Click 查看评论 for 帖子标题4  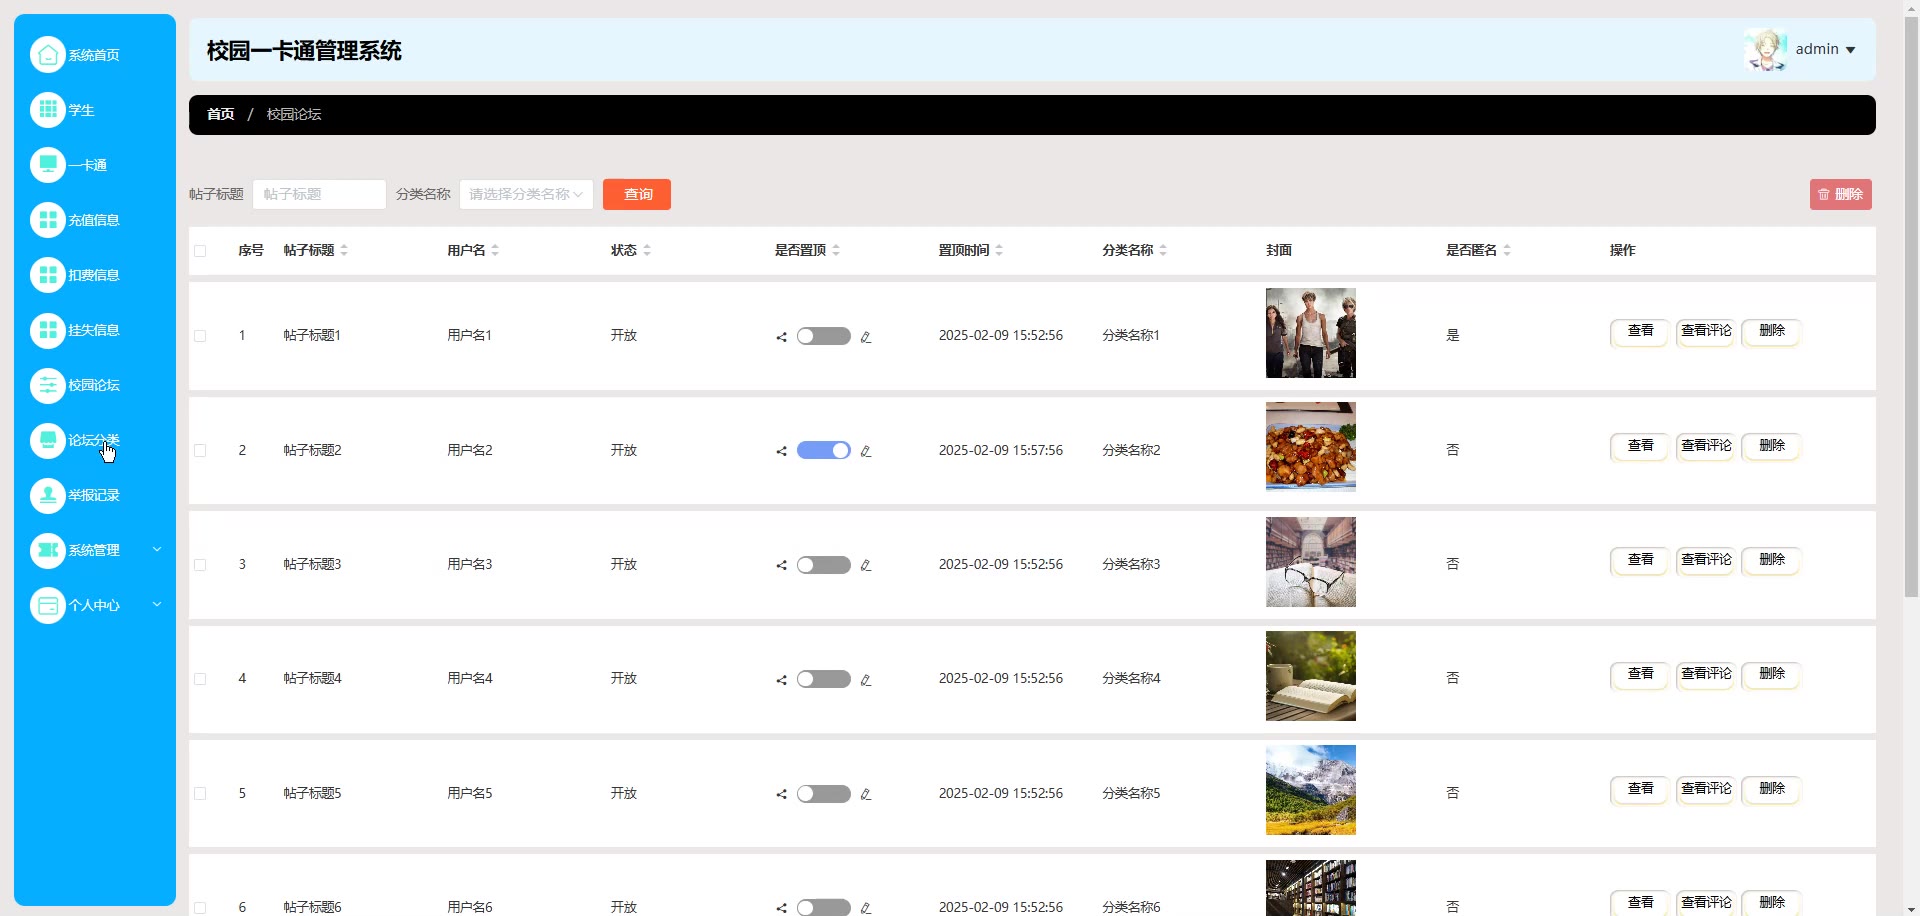pyautogui.click(x=1705, y=675)
